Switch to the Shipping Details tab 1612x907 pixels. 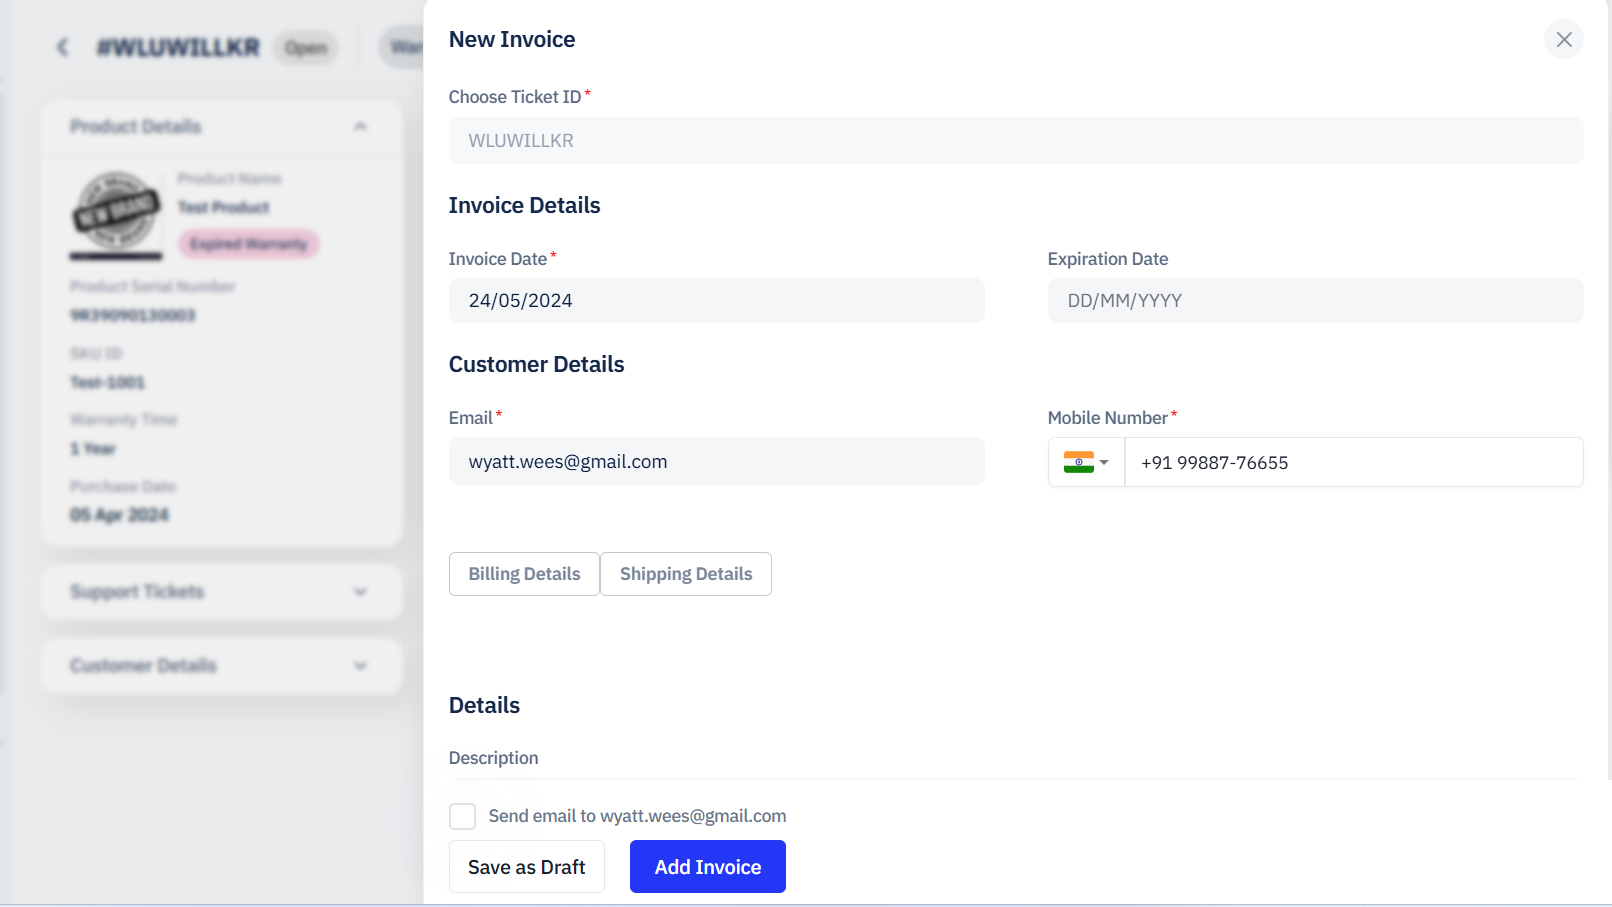pos(686,574)
